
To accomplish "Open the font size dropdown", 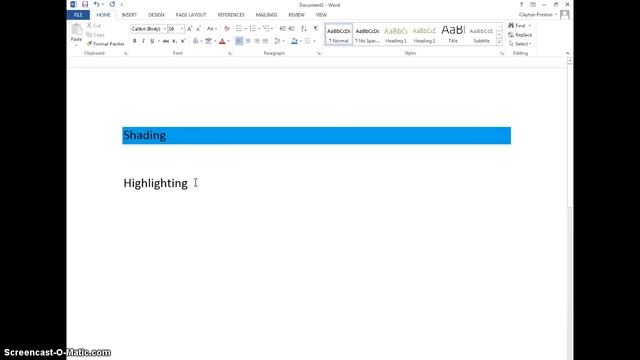I will pyautogui.click(x=182, y=29).
